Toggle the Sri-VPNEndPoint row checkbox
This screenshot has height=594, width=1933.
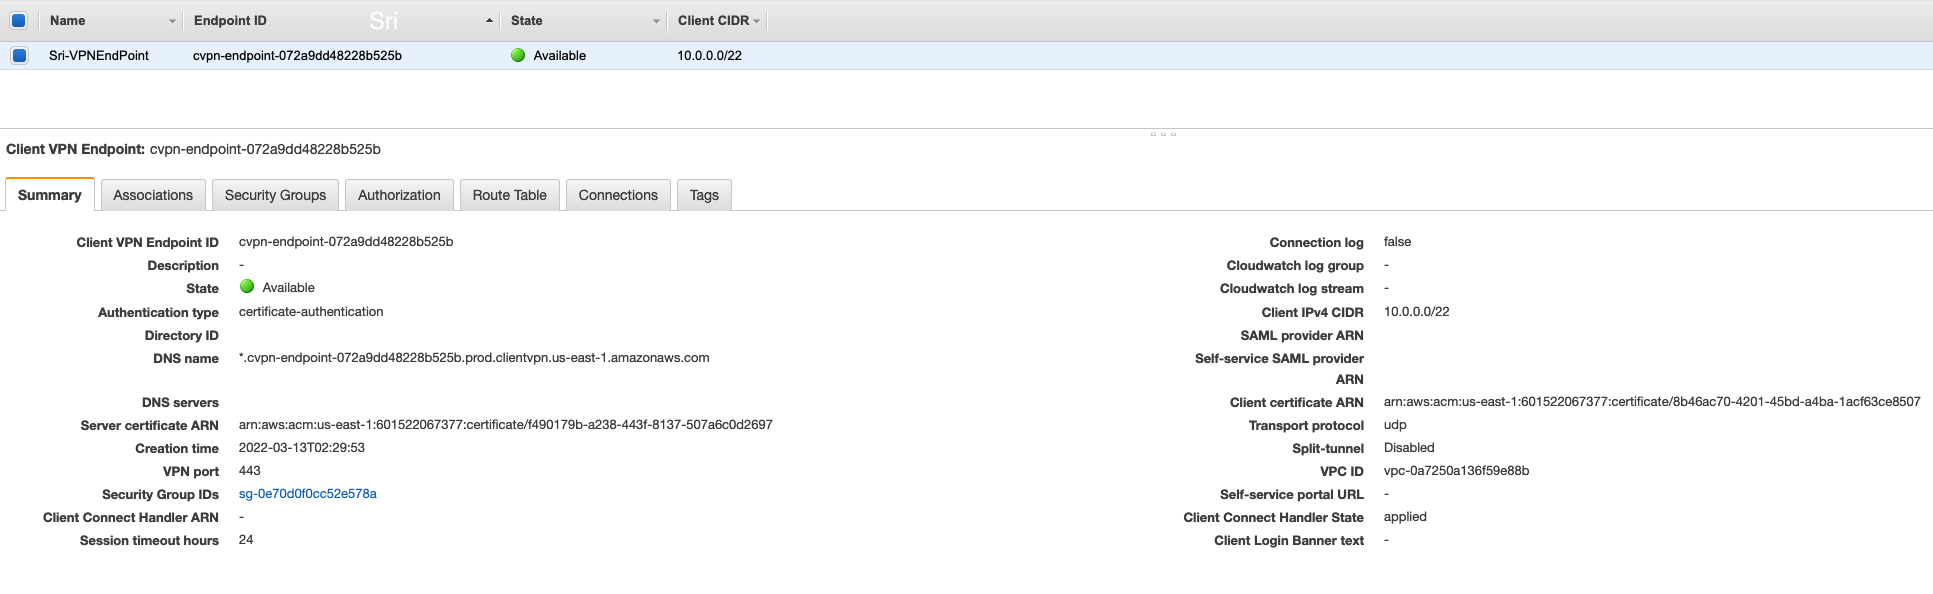[19, 55]
